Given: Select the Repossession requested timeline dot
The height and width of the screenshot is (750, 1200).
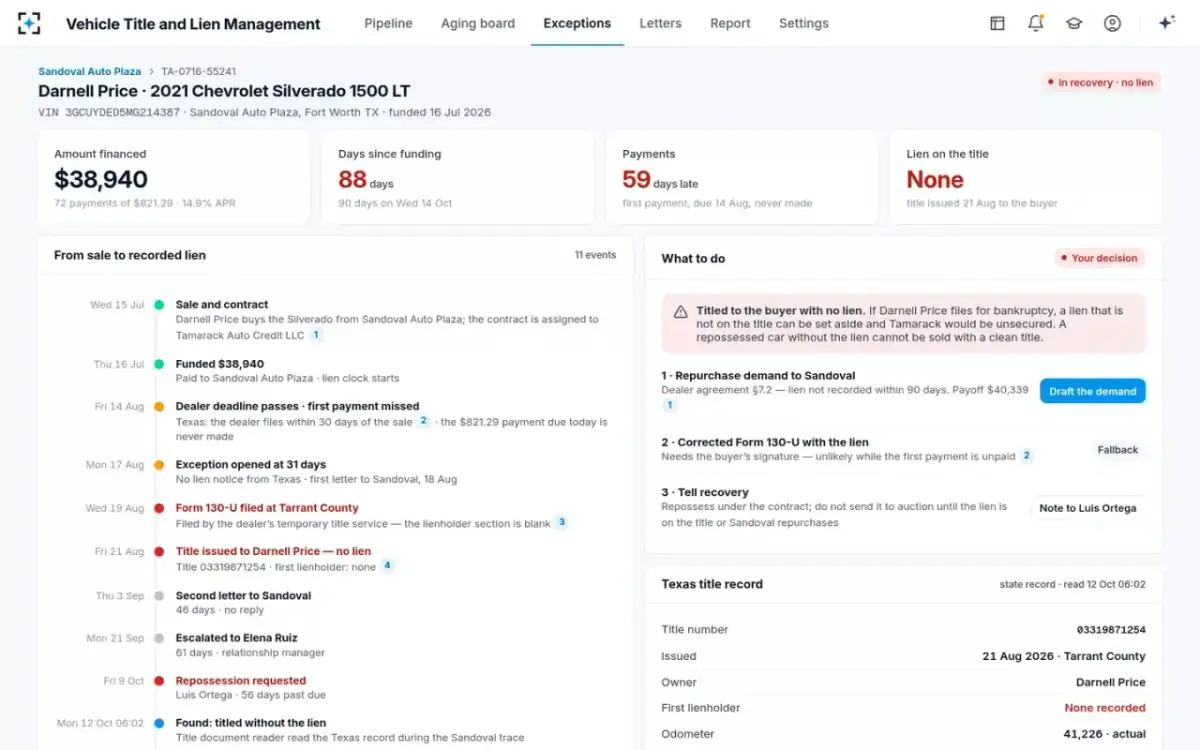Looking at the screenshot, I should tap(159, 681).
